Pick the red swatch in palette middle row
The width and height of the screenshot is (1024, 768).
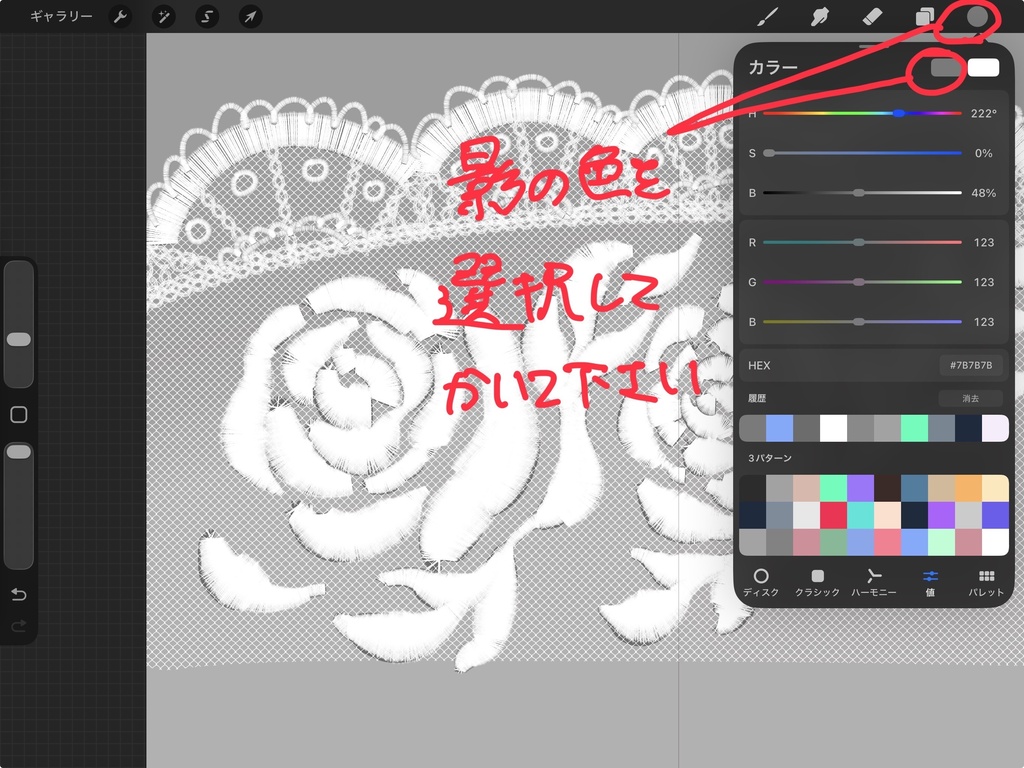click(833, 515)
